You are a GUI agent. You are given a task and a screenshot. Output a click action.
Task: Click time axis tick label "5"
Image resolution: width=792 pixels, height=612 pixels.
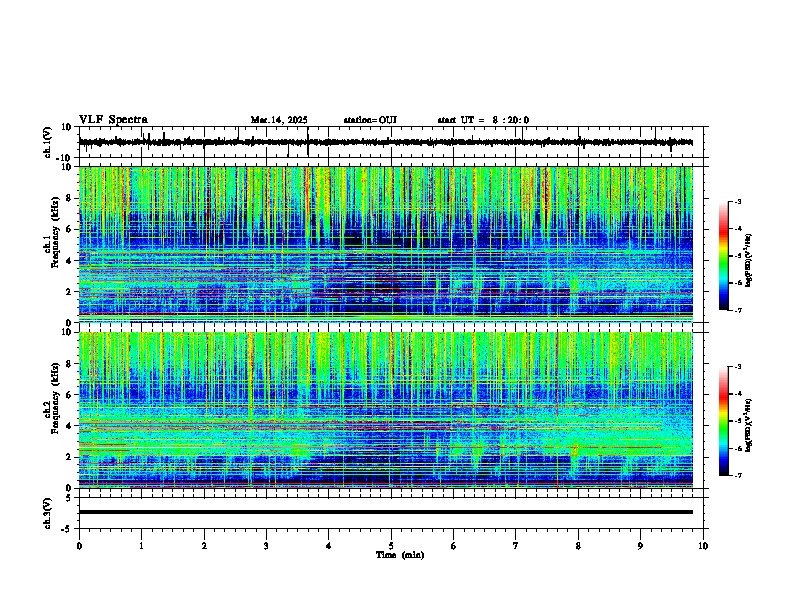coord(391,546)
